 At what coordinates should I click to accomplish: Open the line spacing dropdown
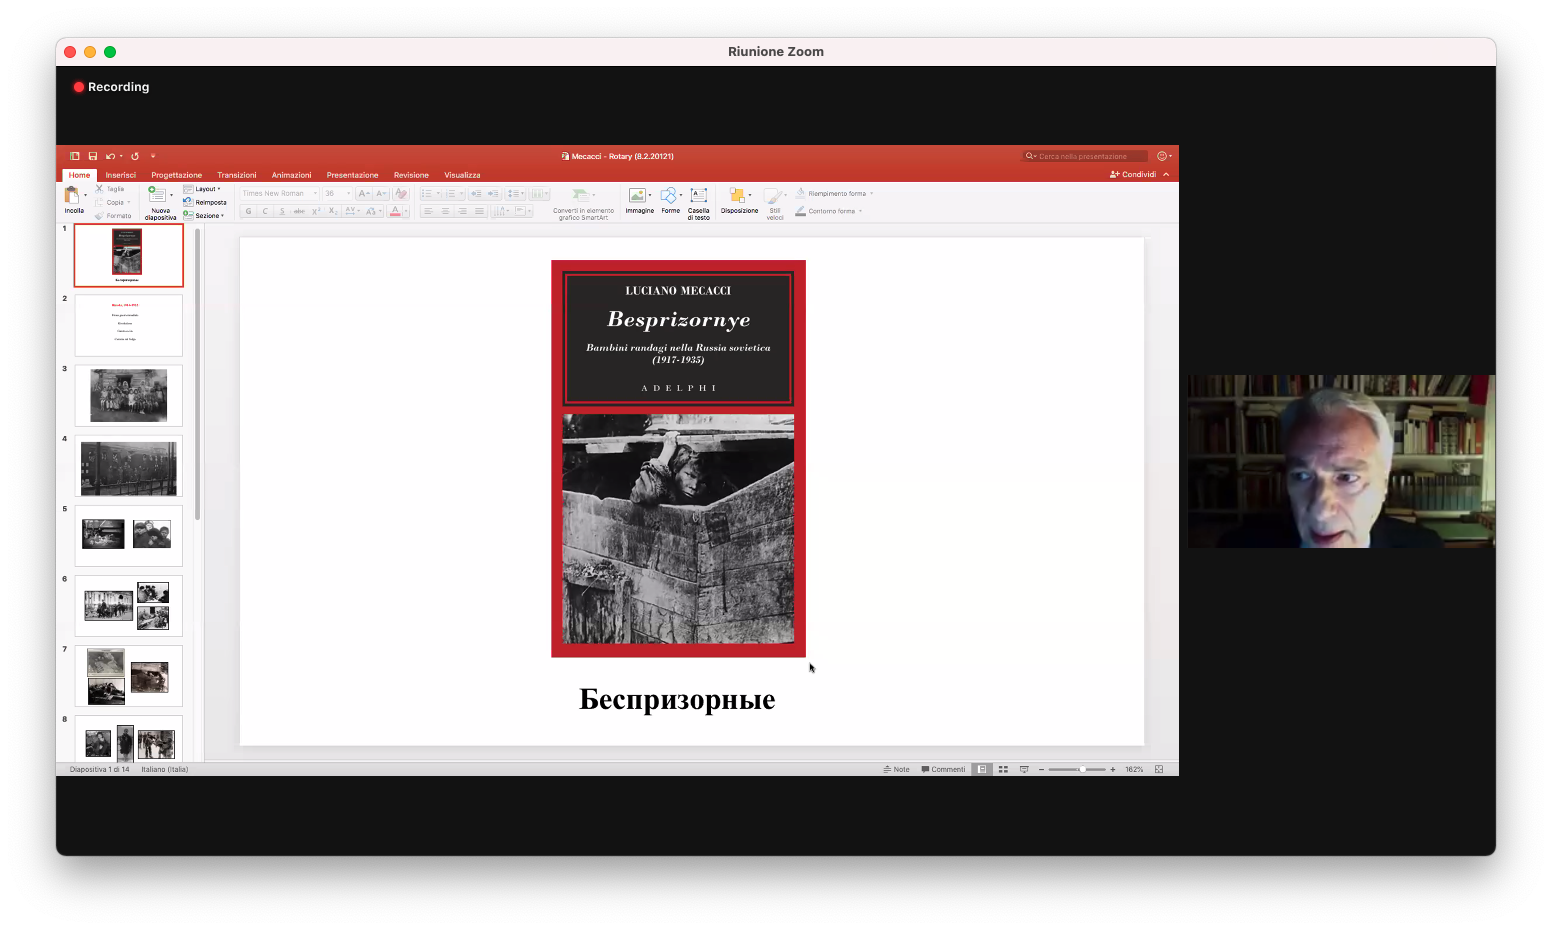click(x=515, y=193)
